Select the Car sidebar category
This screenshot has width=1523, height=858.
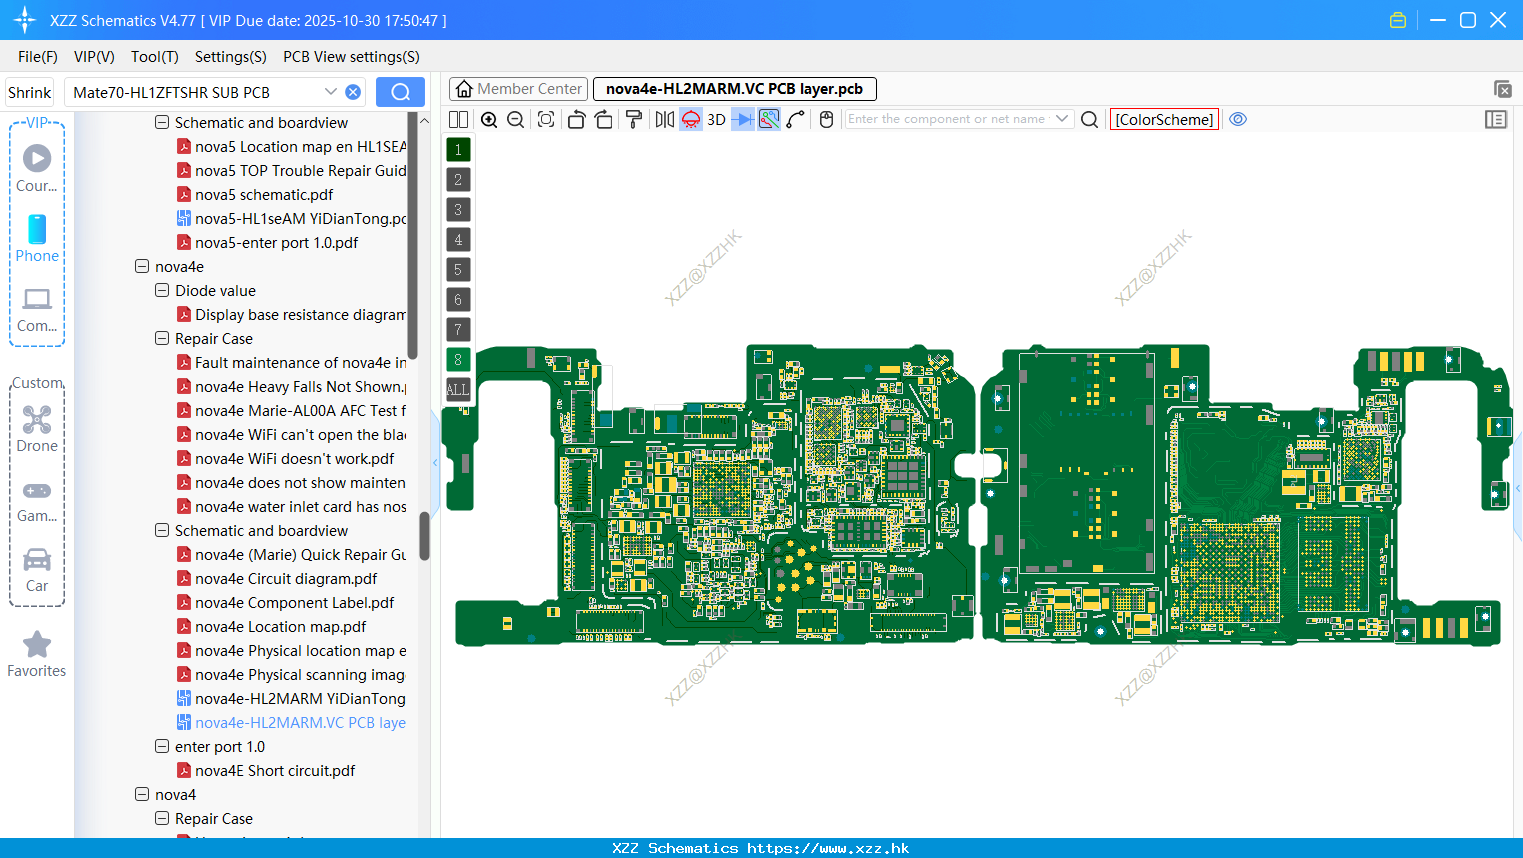point(37,570)
